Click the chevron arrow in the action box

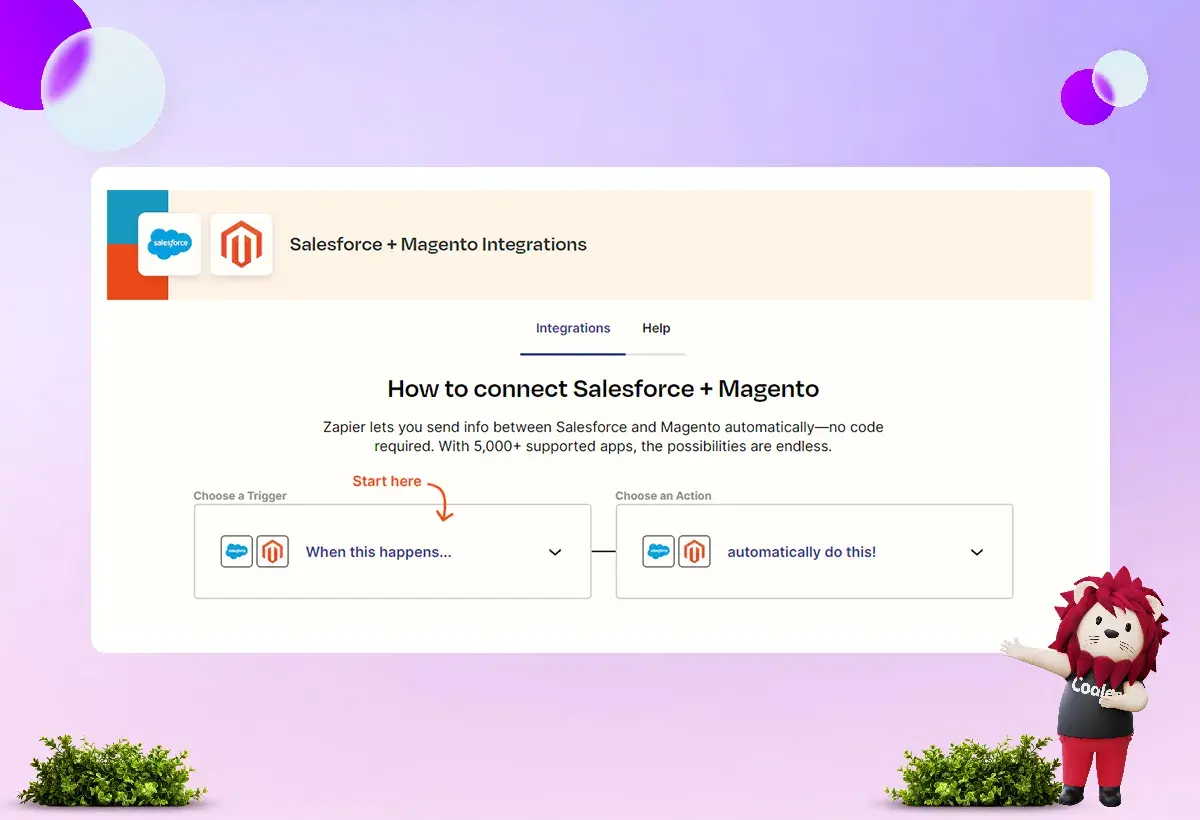coord(977,552)
